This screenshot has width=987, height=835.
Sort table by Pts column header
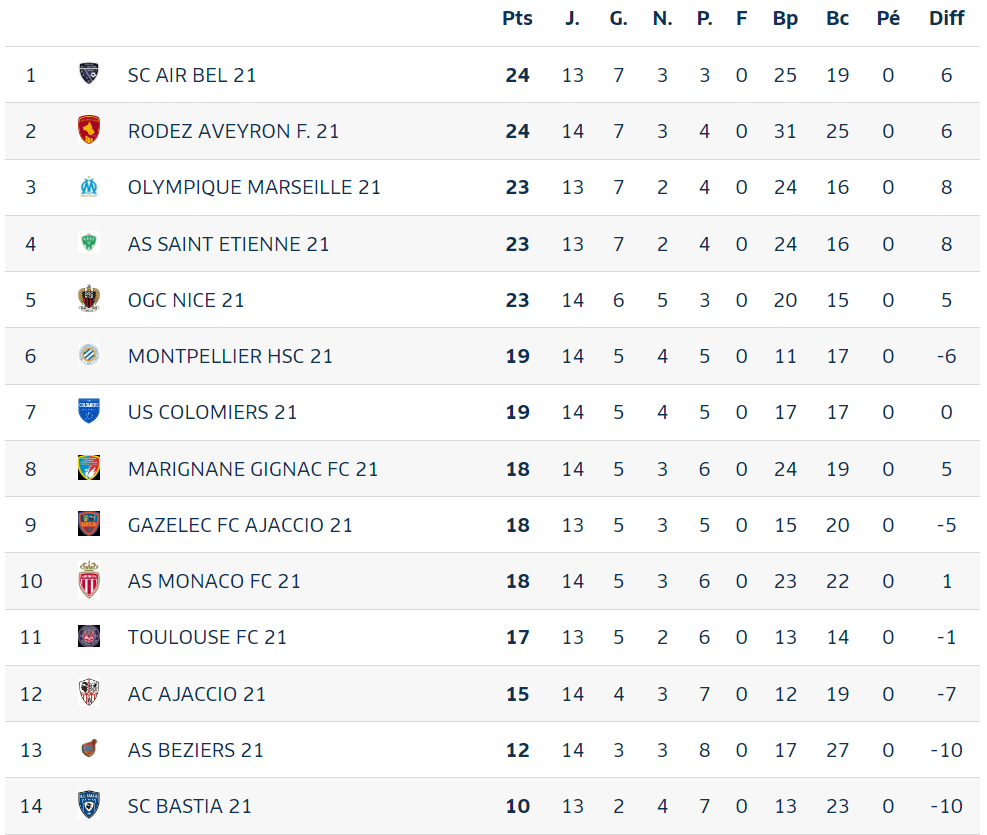[517, 18]
